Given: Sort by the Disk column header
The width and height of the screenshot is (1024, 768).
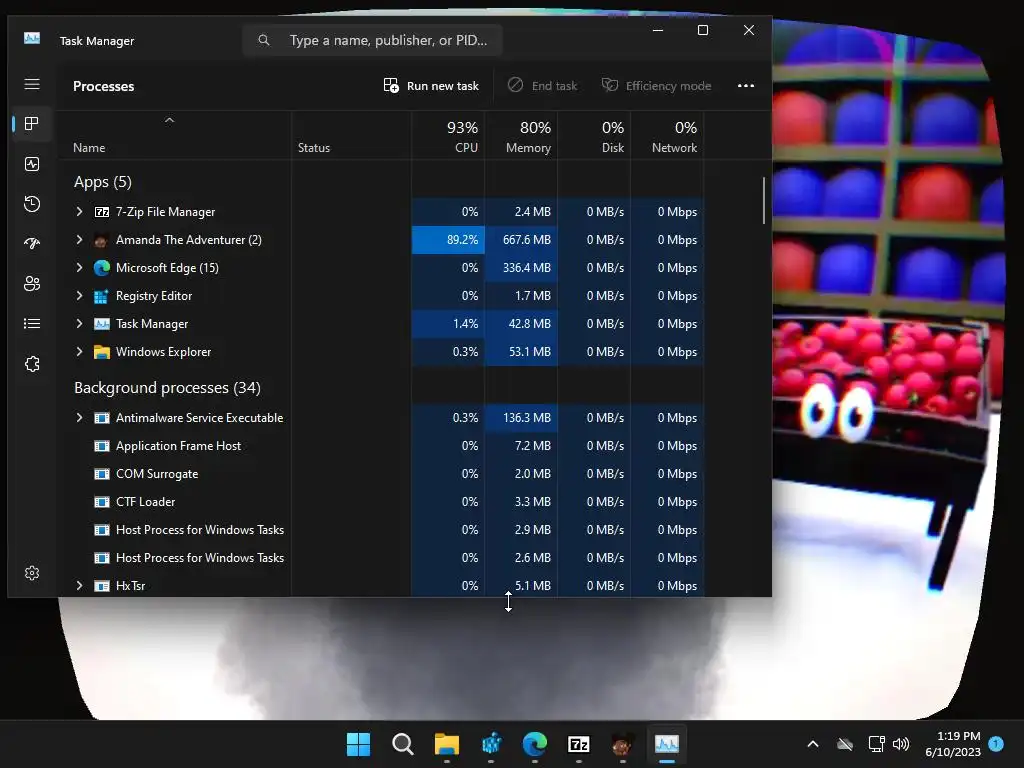Looking at the screenshot, I should (x=594, y=136).
